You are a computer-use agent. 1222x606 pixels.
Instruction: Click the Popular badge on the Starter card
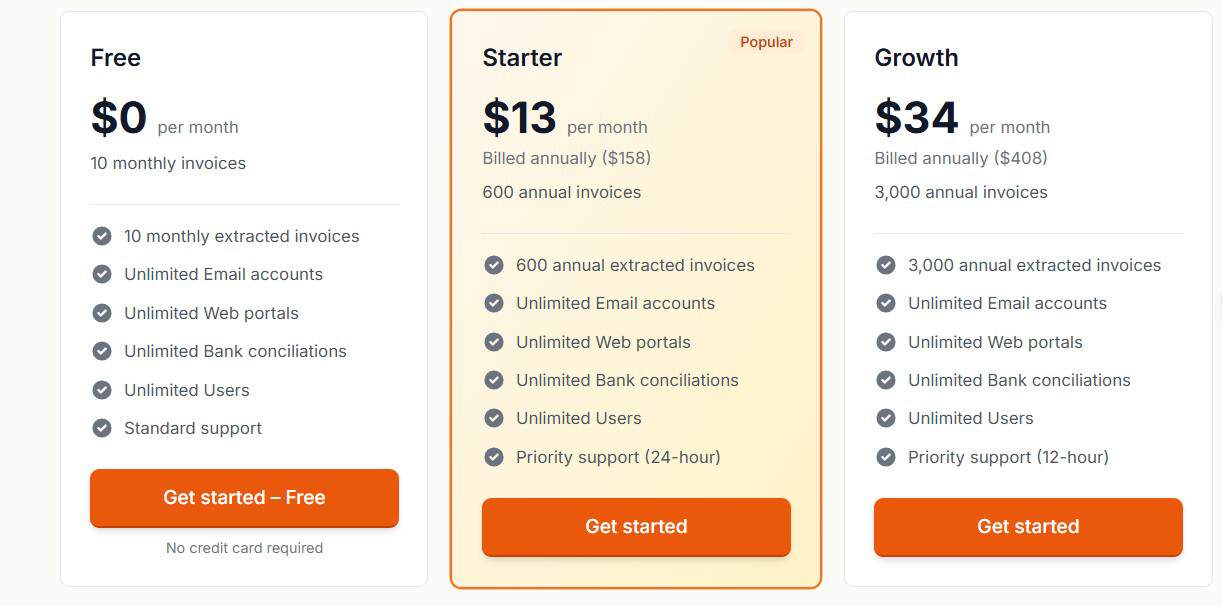[766, 41]
